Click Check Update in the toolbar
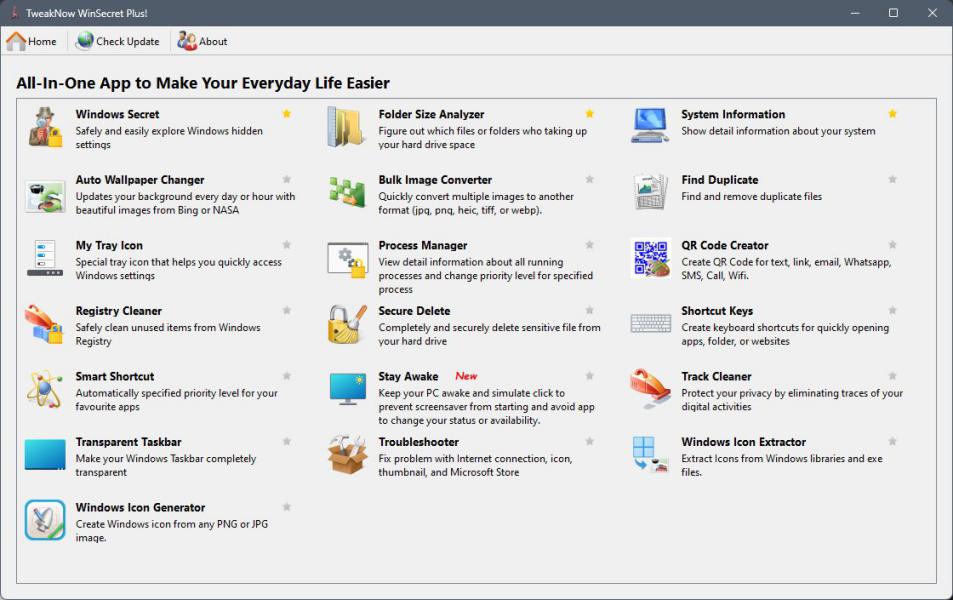953x600 pixels. [118, 41]
